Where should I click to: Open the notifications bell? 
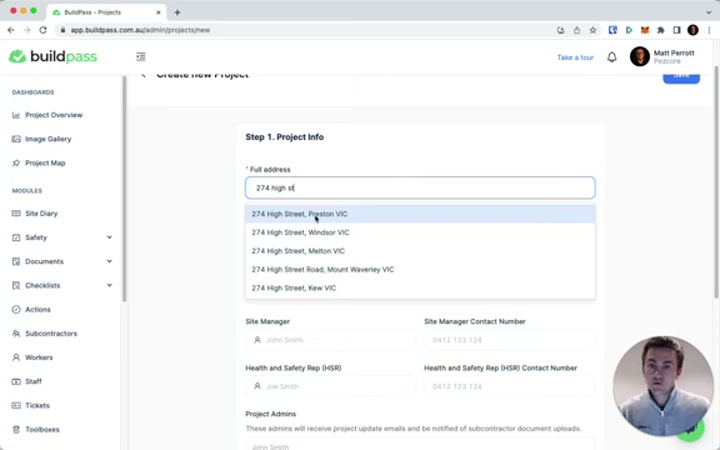coord(612,57)
